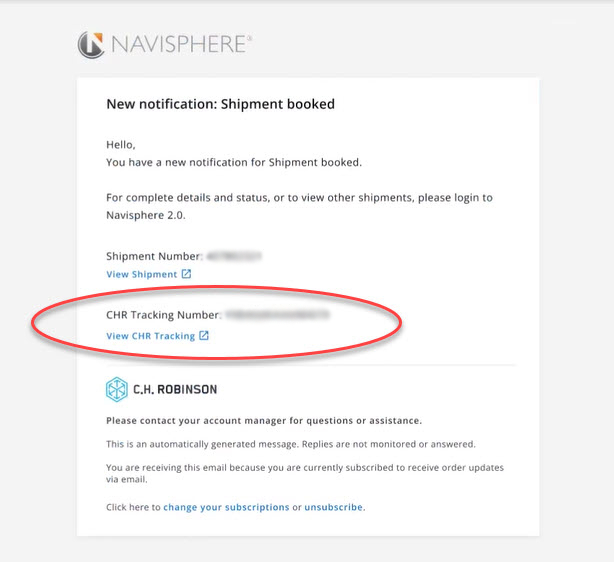Open the View Shipment link

141,274
